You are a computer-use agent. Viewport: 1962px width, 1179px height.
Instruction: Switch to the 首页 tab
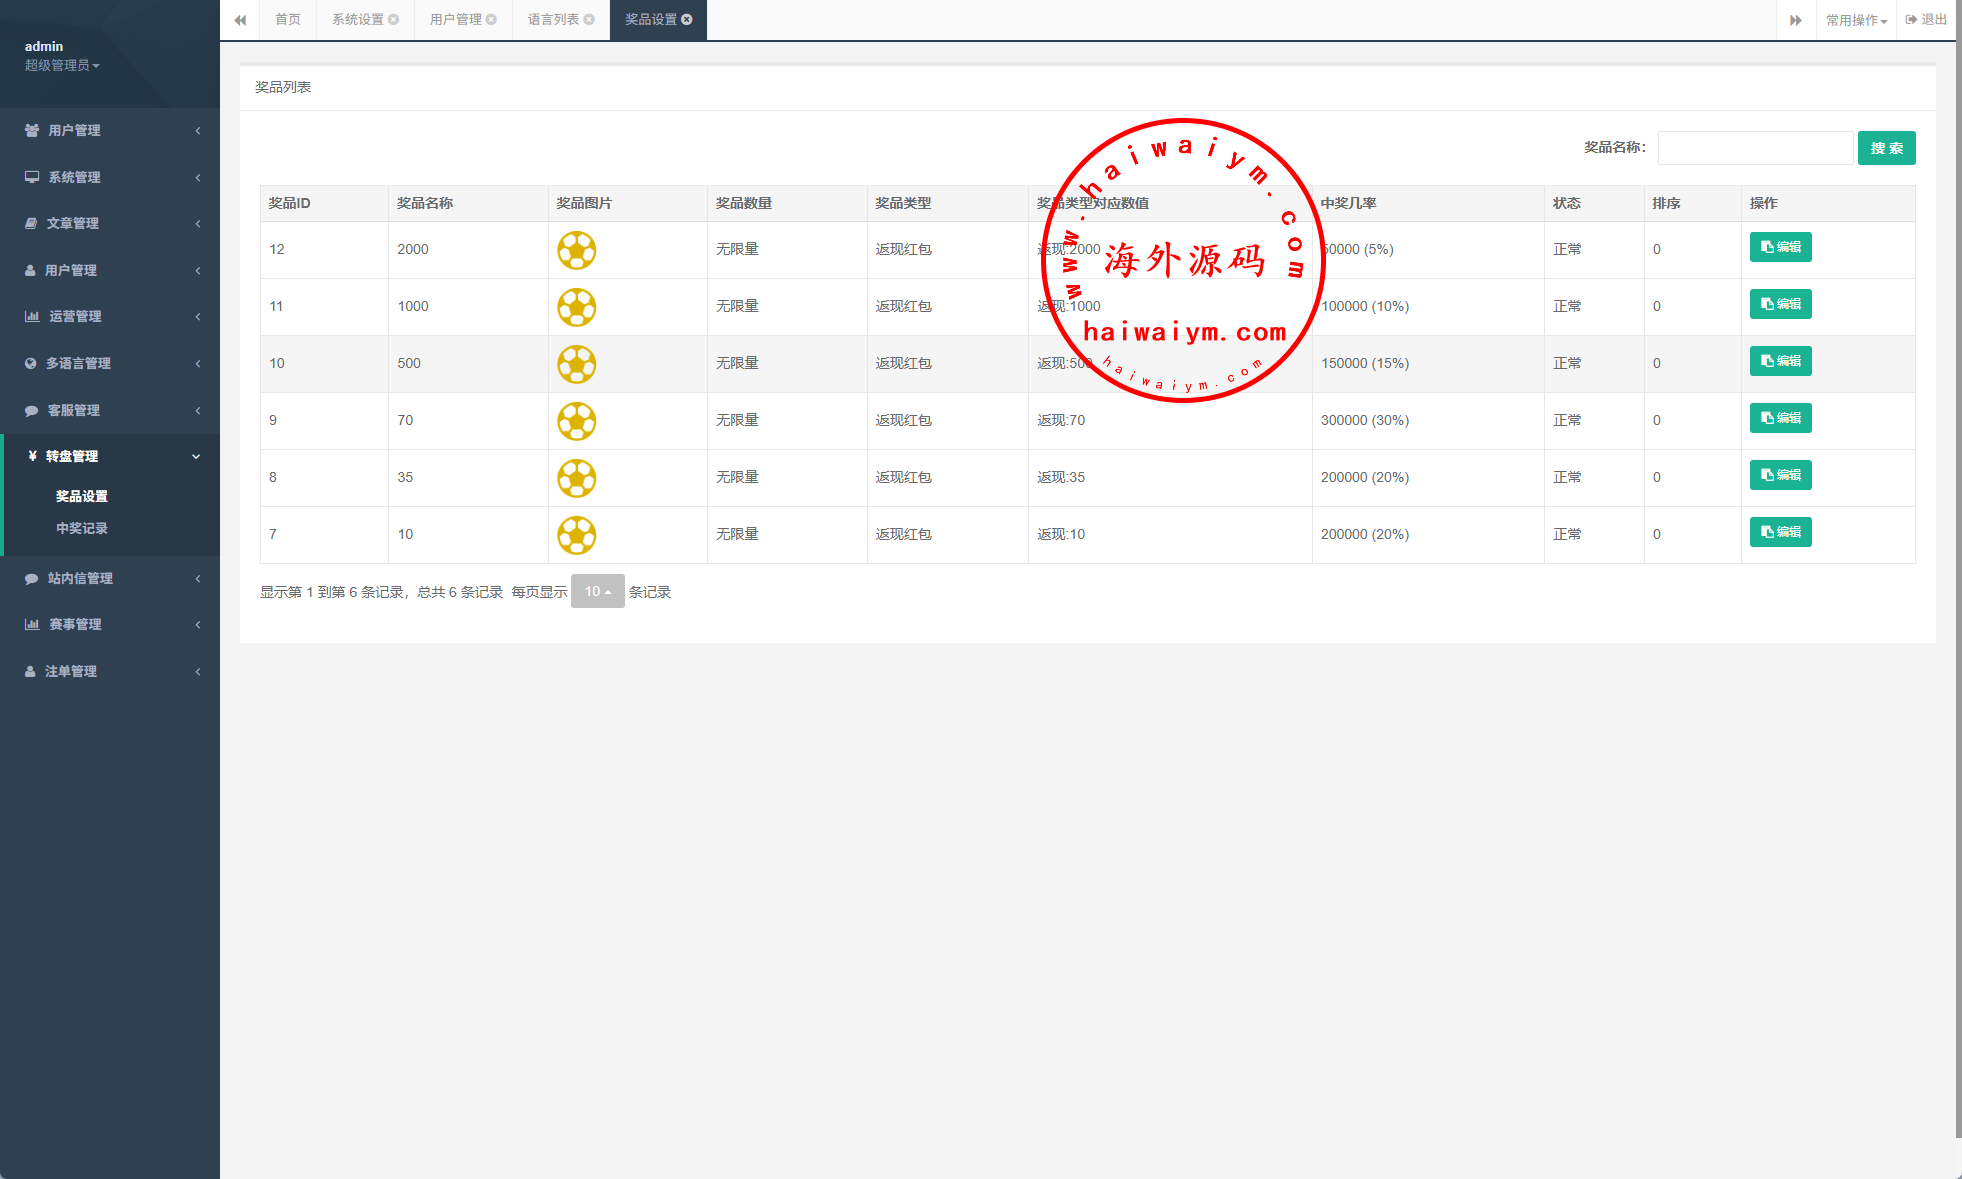[288, 20]
